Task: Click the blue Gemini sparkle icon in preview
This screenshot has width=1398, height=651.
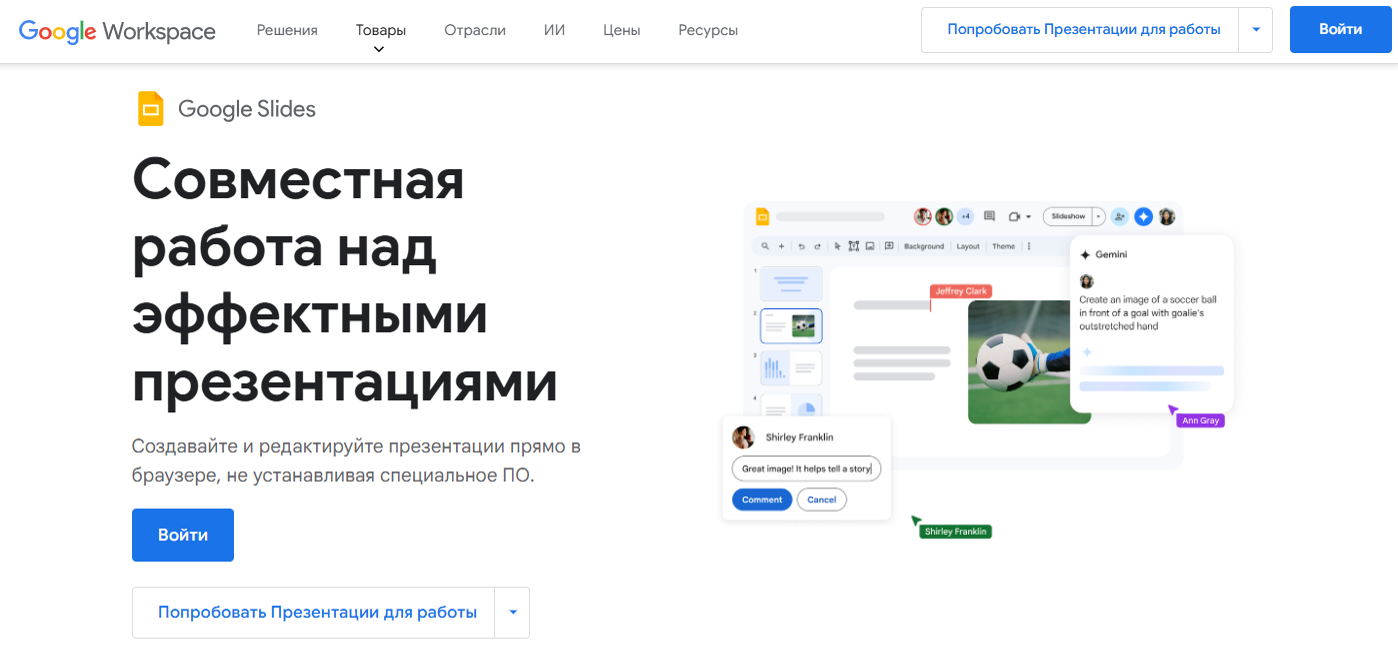Action: pyautogui.click(x=1143, y=216)
